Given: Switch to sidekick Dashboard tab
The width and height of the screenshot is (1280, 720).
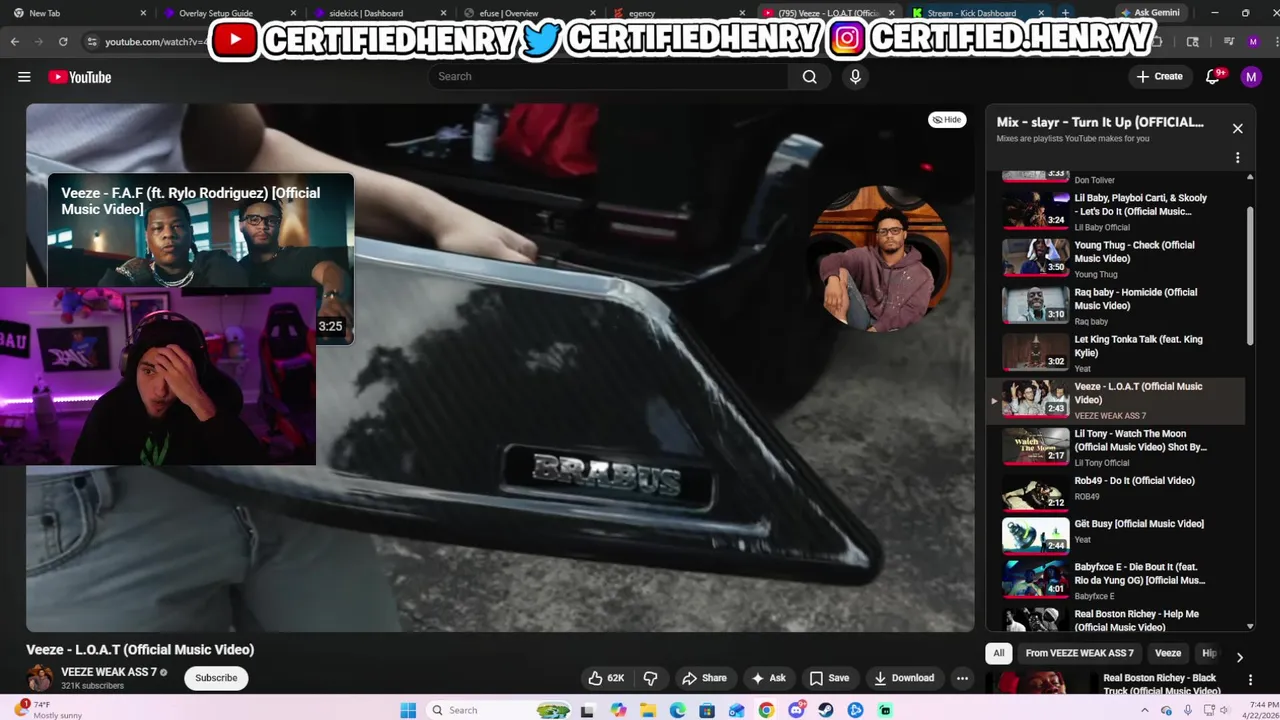Looking at the screenshot, I should (x=380, y=13).
